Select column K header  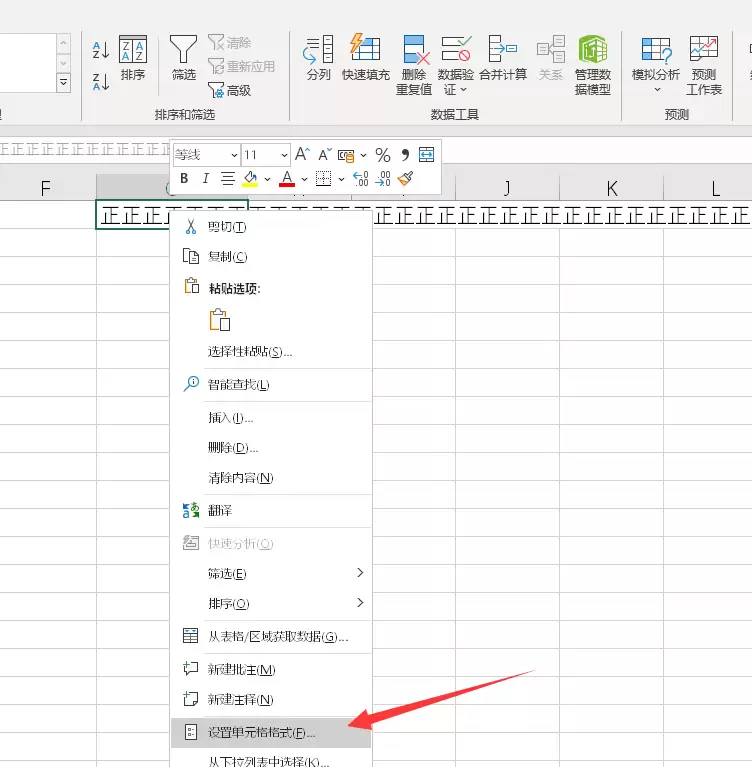click(612, 188)
